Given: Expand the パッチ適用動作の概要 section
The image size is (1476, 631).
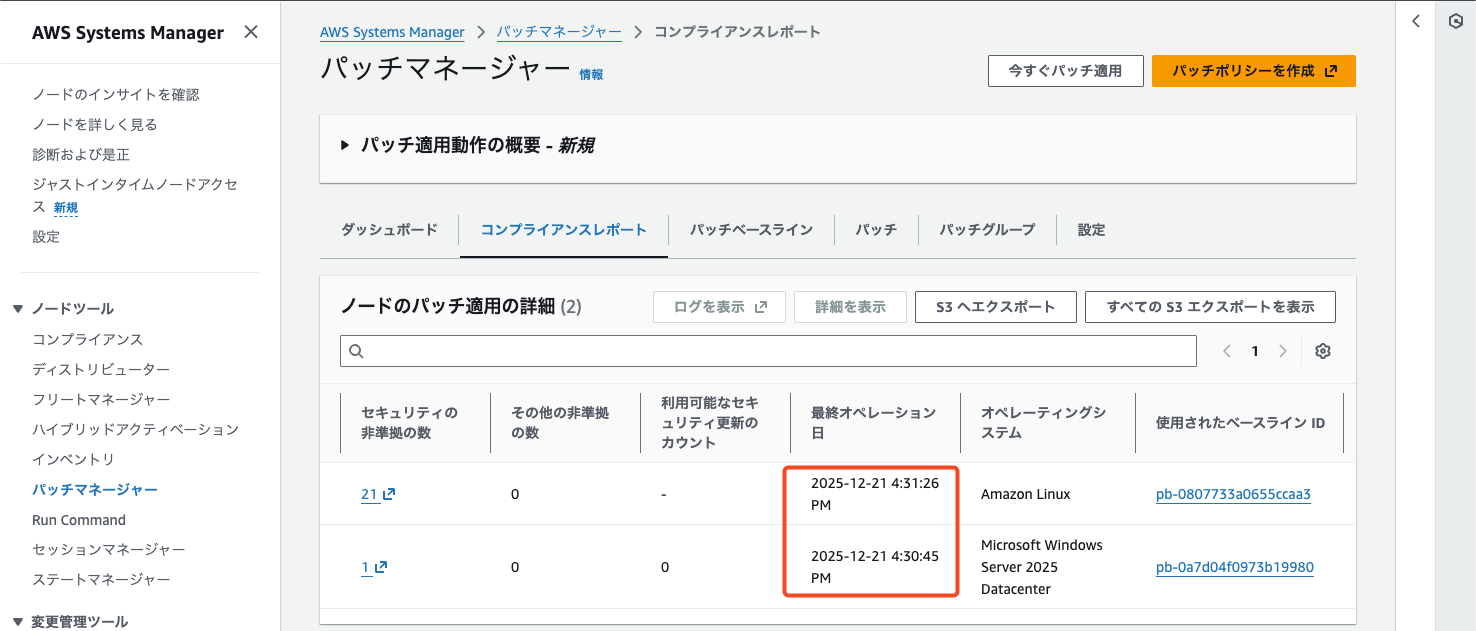Looking at the screenshot, I should click(x=345, y=145).
